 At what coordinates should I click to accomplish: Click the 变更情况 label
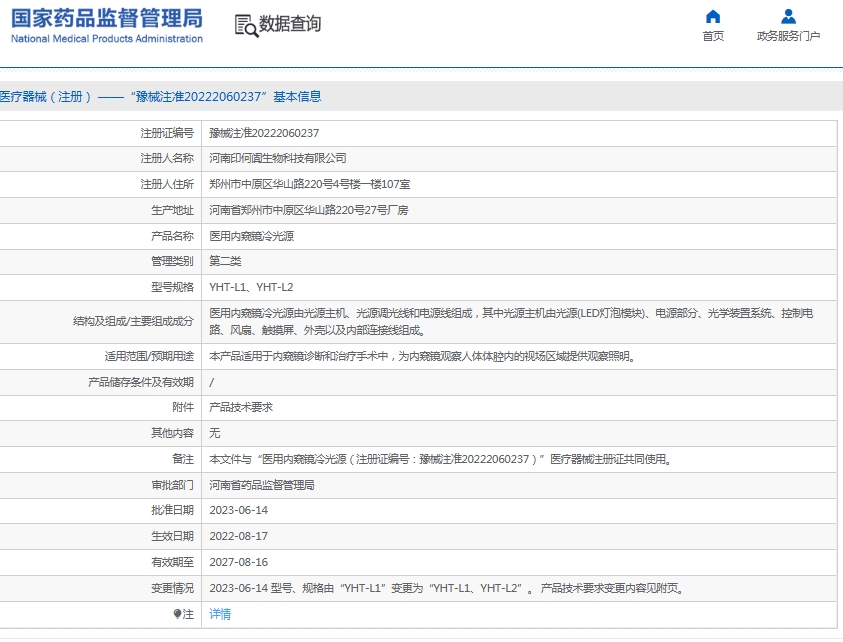coord(173,588)
